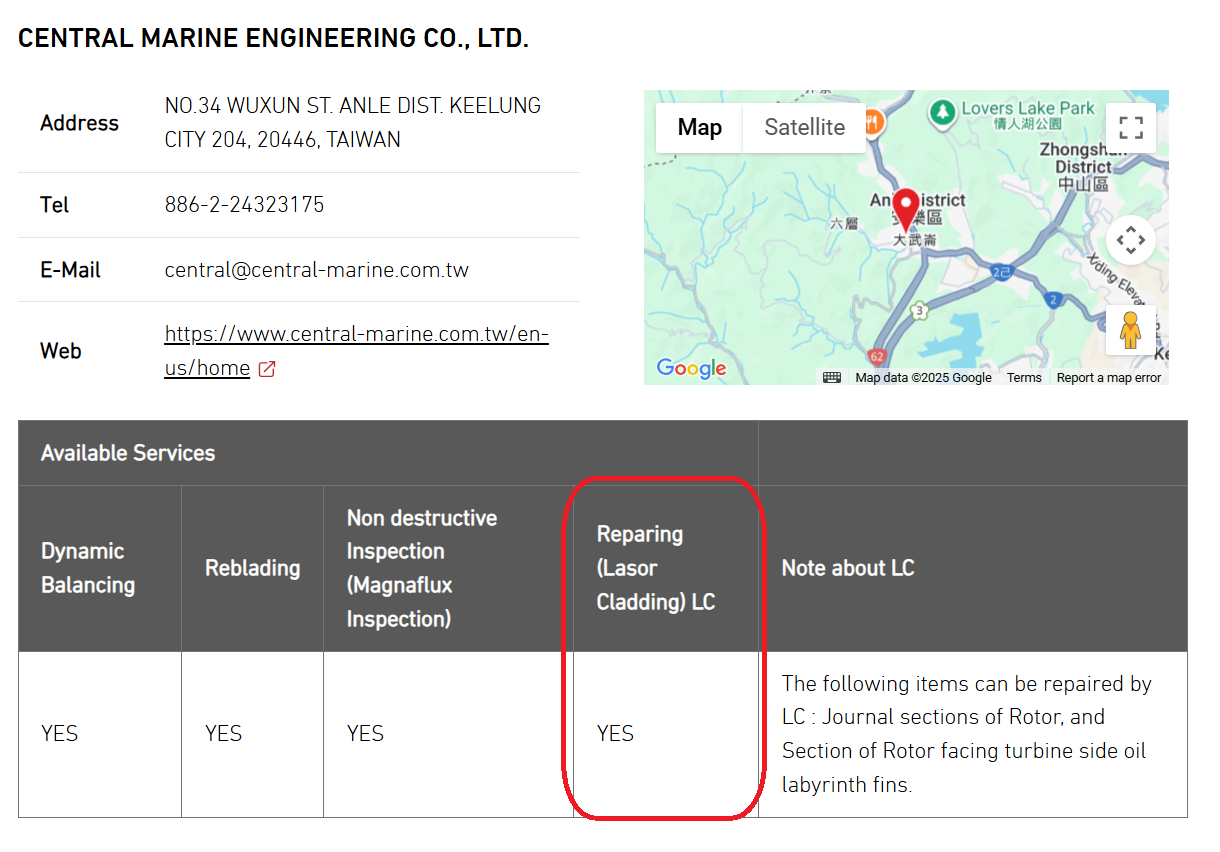
Task: Switch to Satellite map view
Action: pos(804,128)
